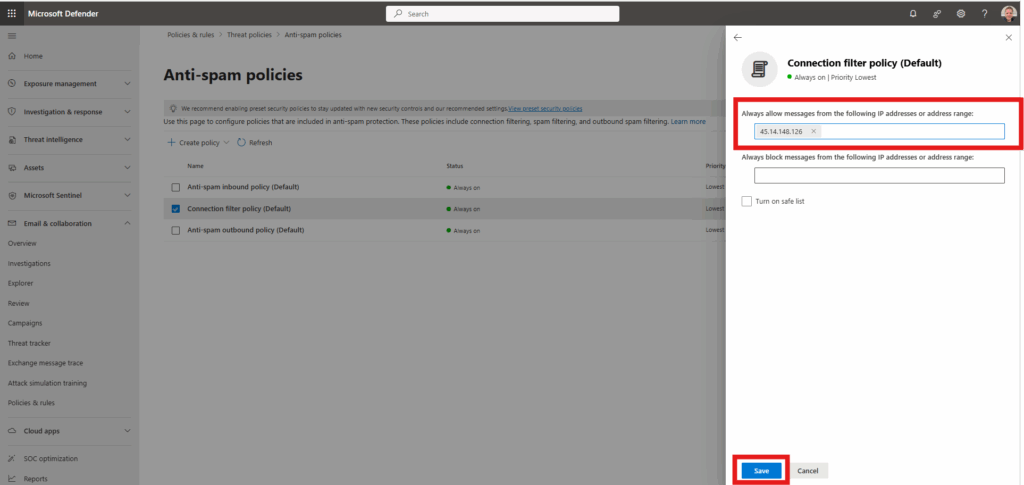Sort by the Name column header
Screen dimensions: 1024x485
(x=195, y=166)
